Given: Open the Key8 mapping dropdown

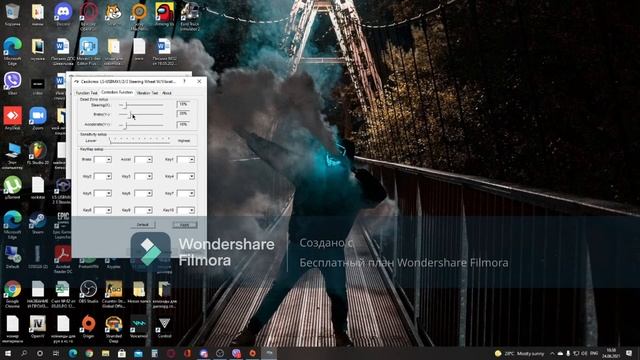Looking at the screenshot, I should pos(102,210).
